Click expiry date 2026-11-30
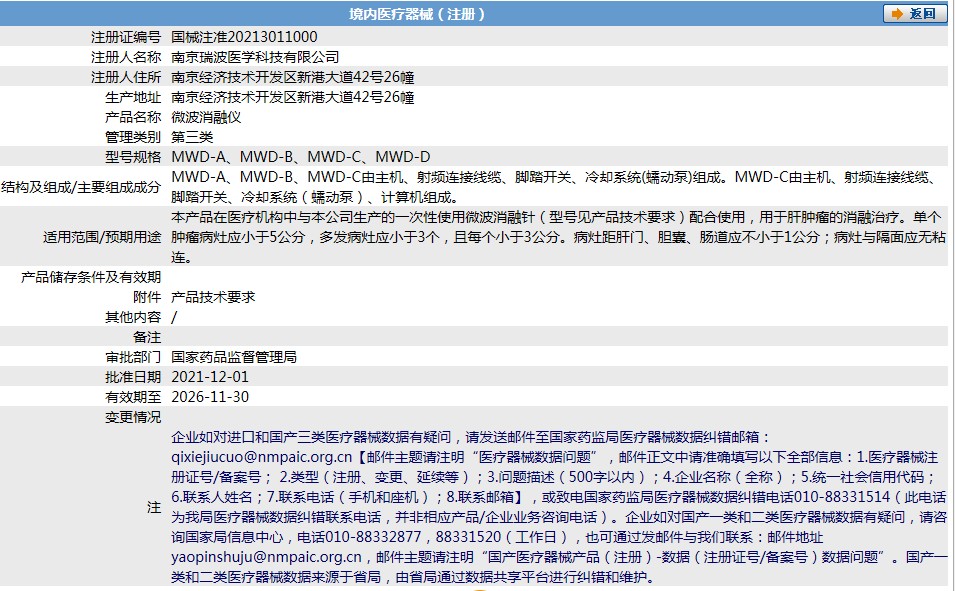Viewport: 955px width, 591px height. coord(210,397)
